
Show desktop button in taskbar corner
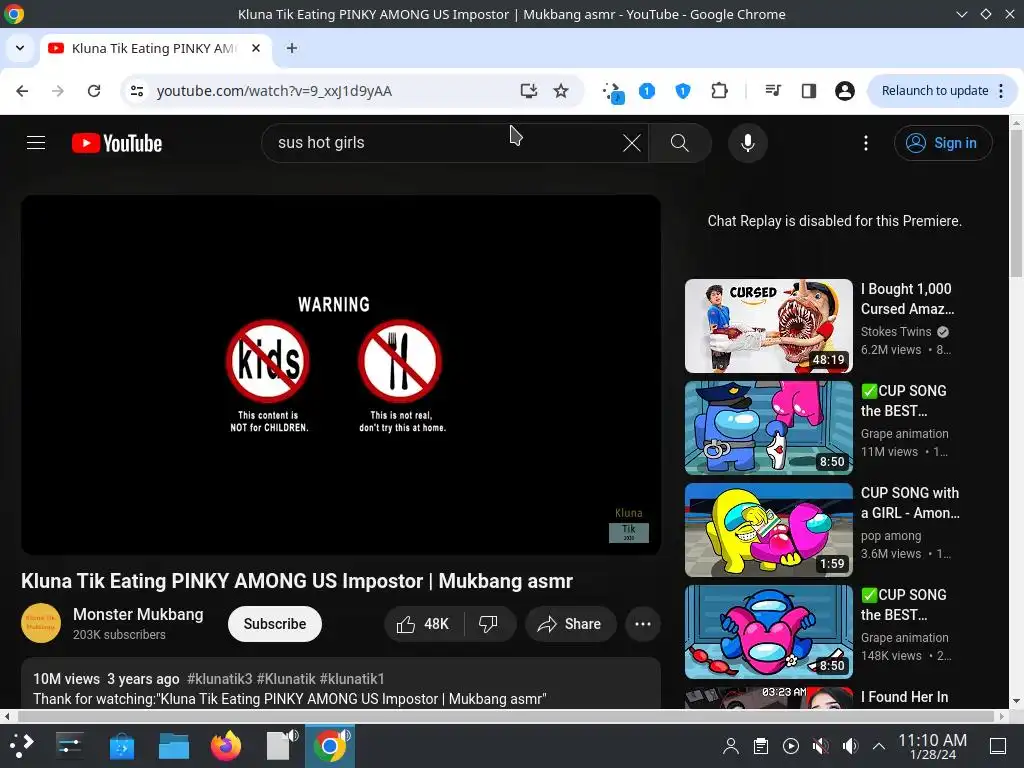click(x=998, y=746)
